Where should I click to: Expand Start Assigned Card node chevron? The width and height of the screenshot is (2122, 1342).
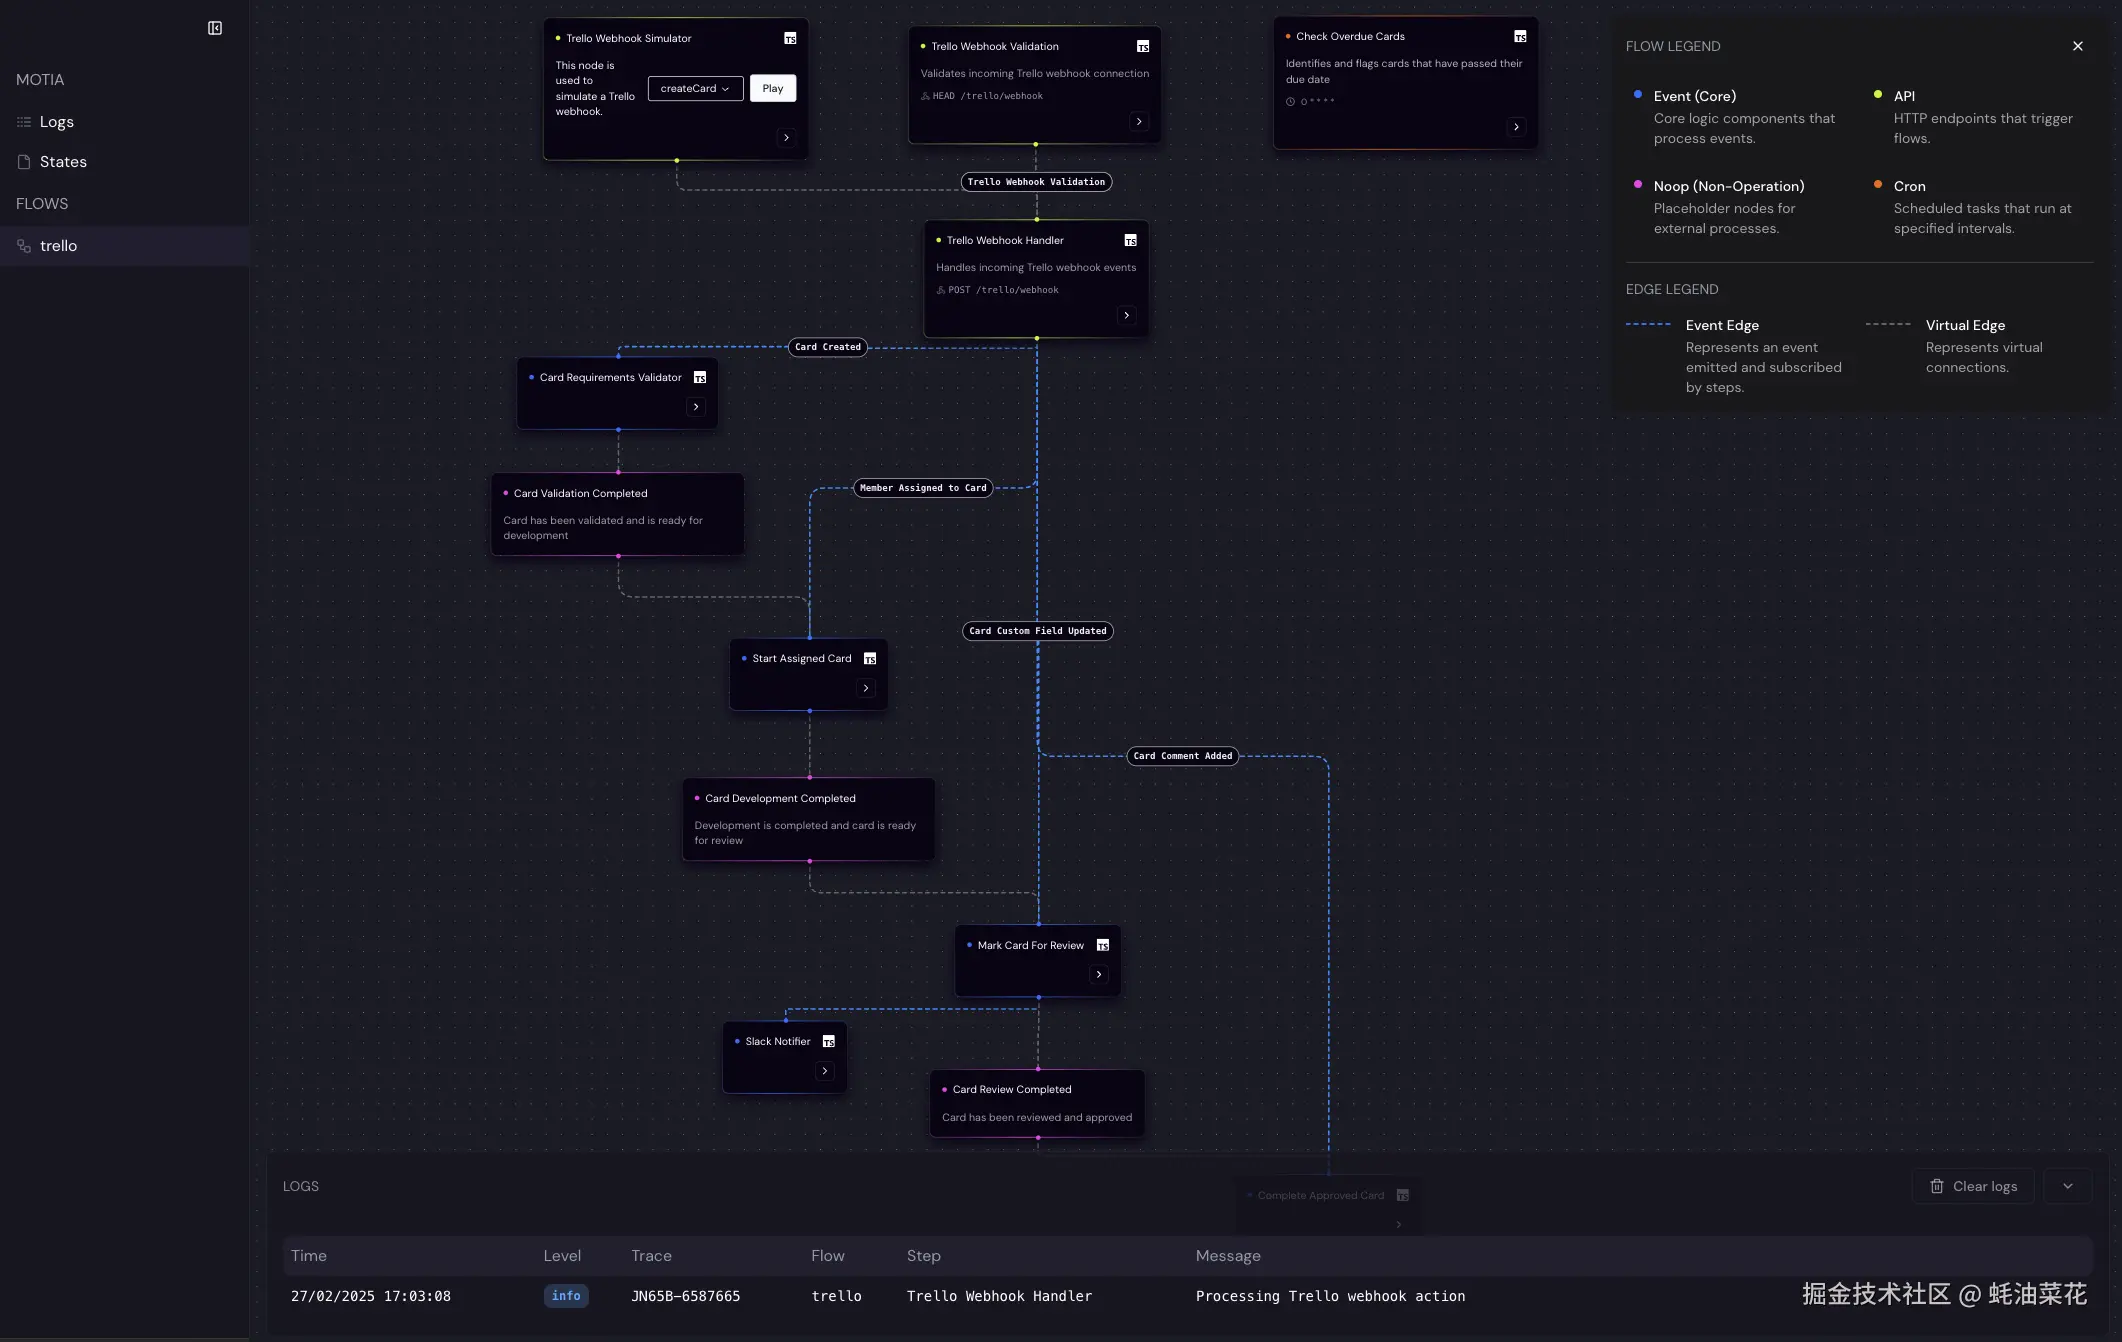tap(866, 688)
